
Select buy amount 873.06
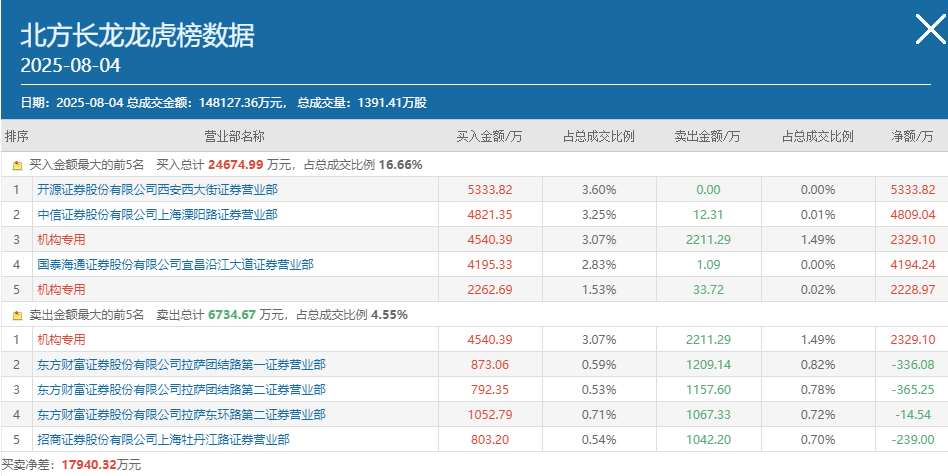[x=490, y=365]
